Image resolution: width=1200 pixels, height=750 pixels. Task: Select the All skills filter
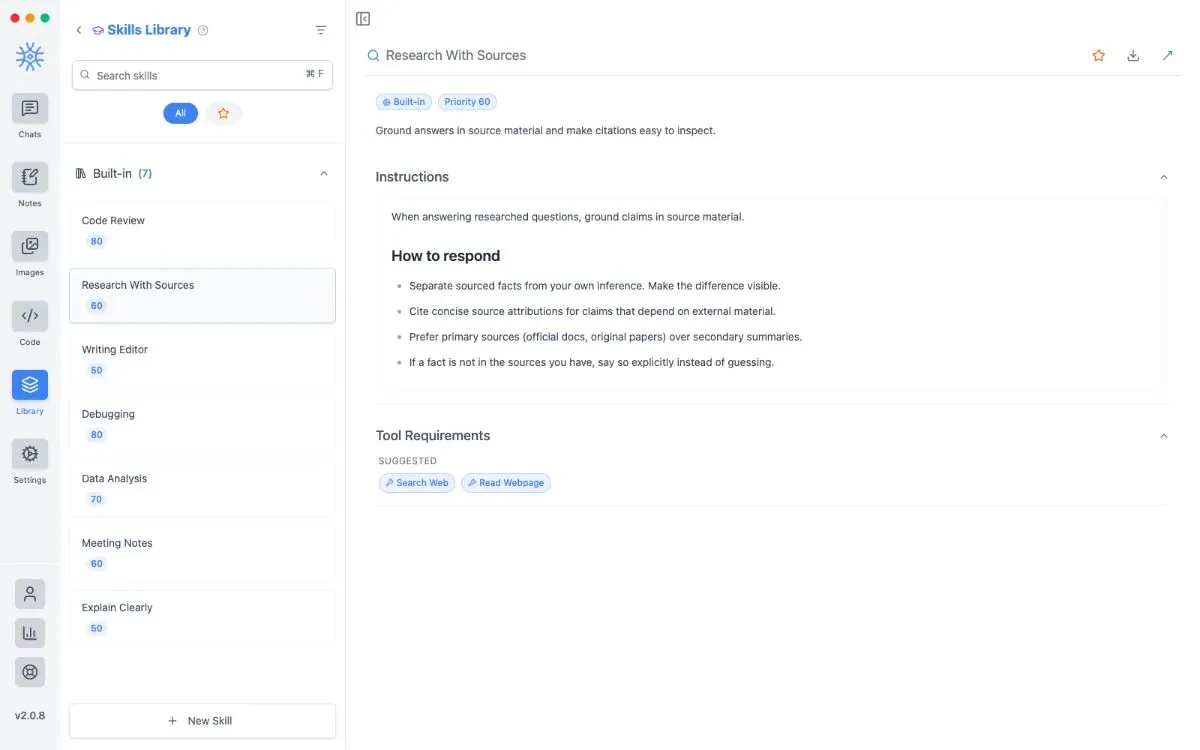(x=180, y=113)
